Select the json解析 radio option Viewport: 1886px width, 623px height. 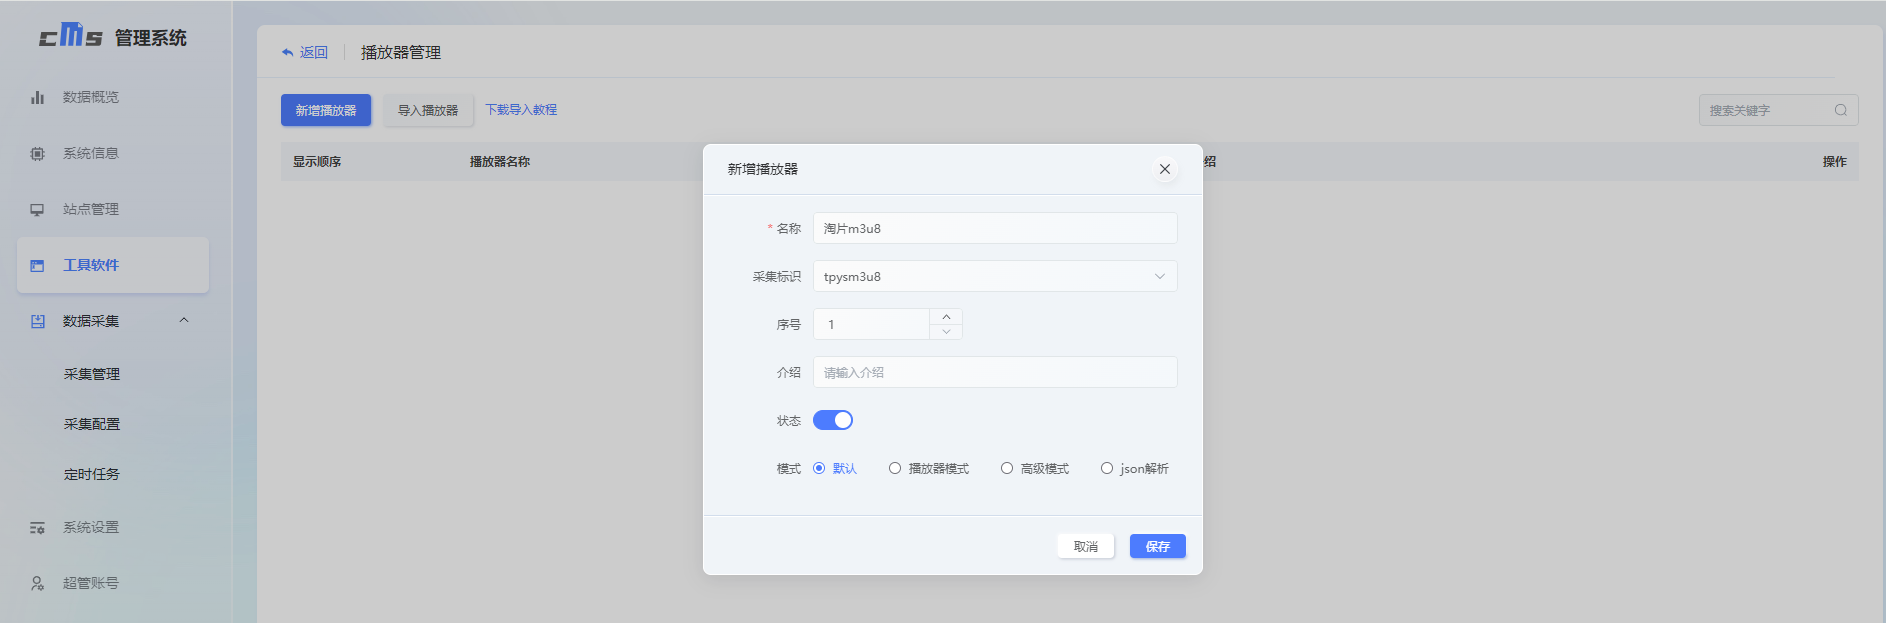coord(1107,468)
